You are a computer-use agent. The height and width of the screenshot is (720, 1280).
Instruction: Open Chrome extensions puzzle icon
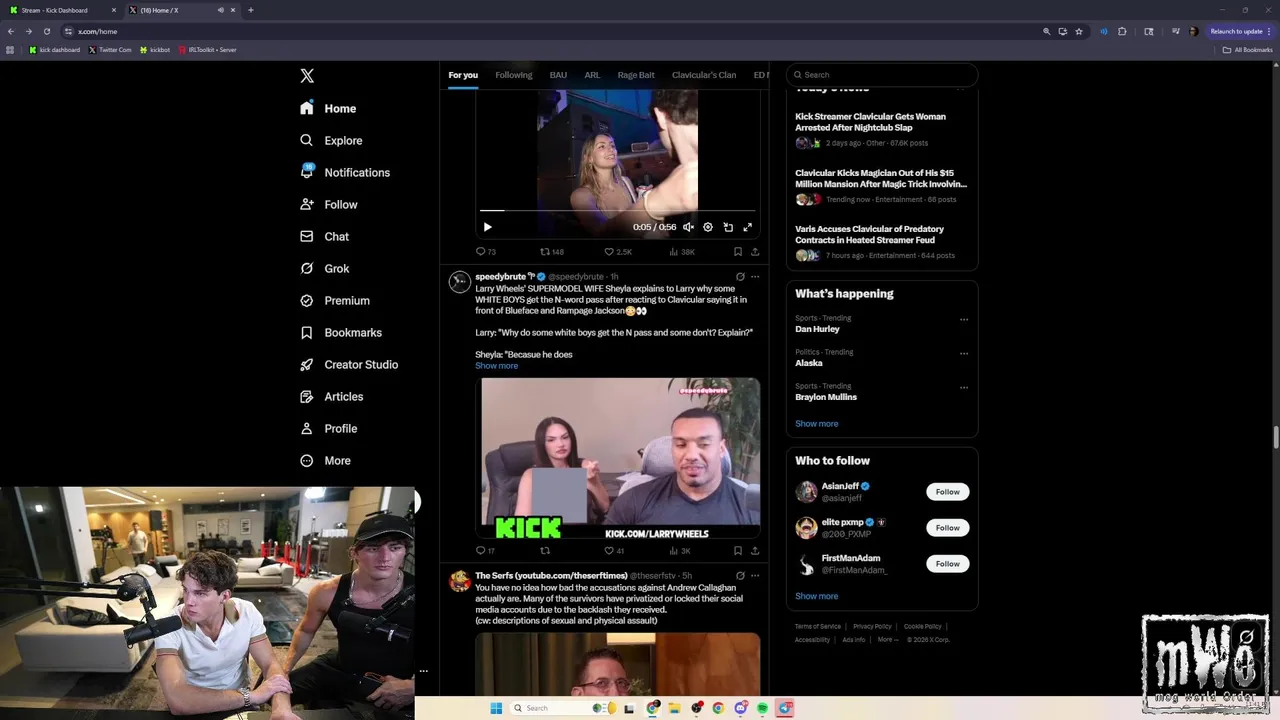tap(1122, 31)
